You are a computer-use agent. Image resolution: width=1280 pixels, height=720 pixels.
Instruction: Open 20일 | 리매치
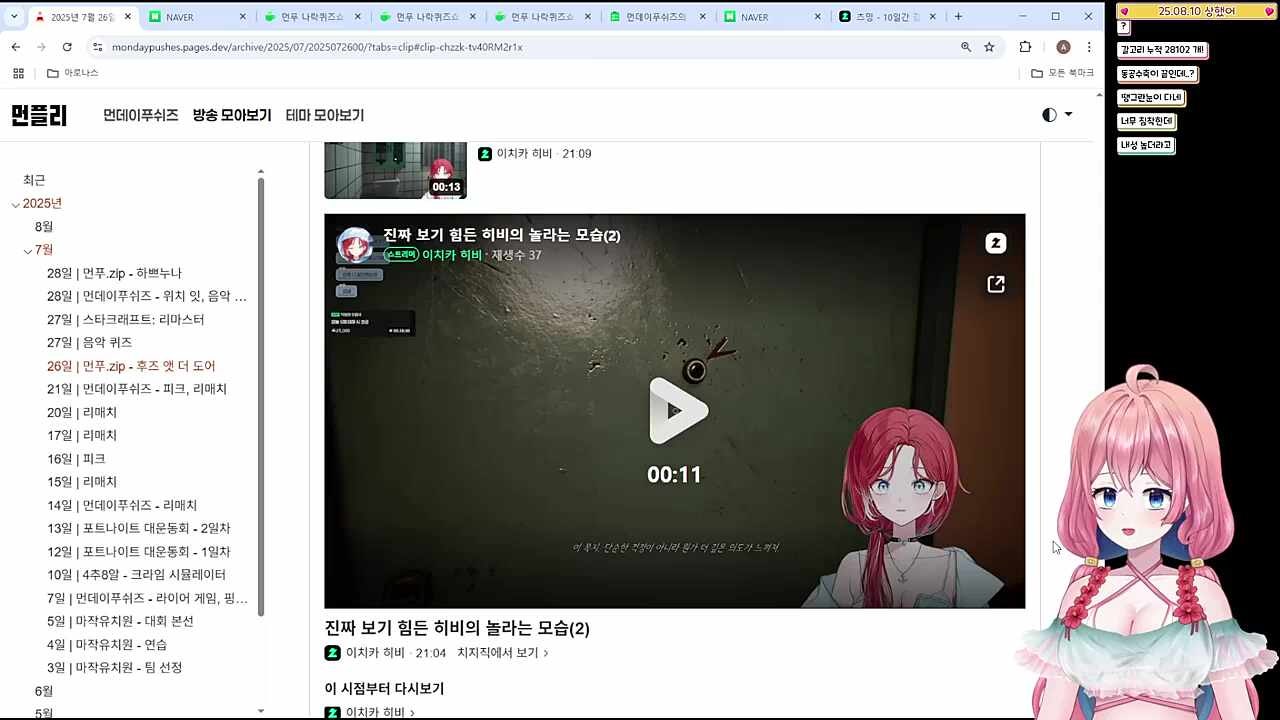click(82, 412)
